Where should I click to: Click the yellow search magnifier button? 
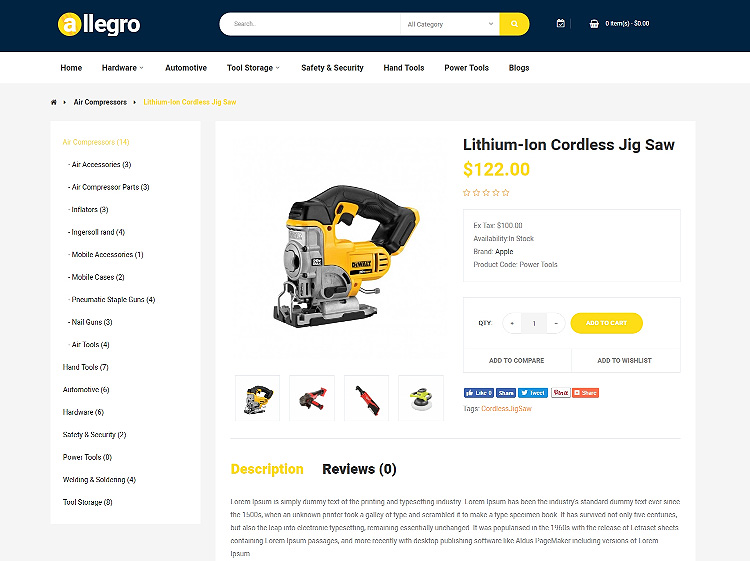(x=514, y=24)
